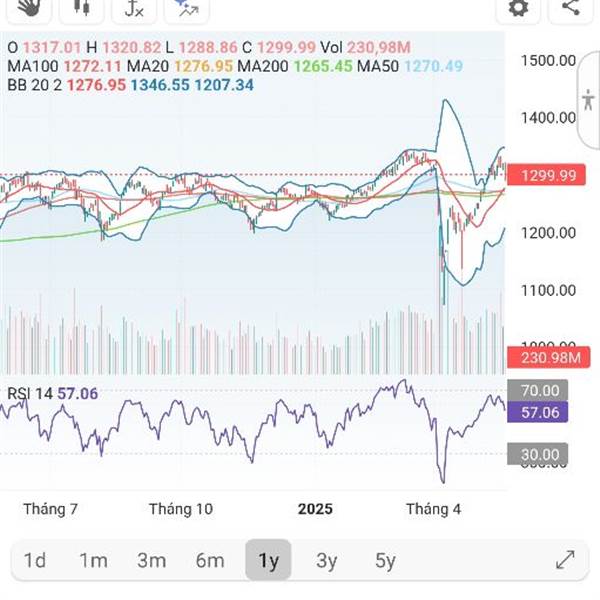The width and height of the screenshot is (600, 600).
Task: Select the active 1y timeframe
Action: pyautogui.click(x=268, y=560)
